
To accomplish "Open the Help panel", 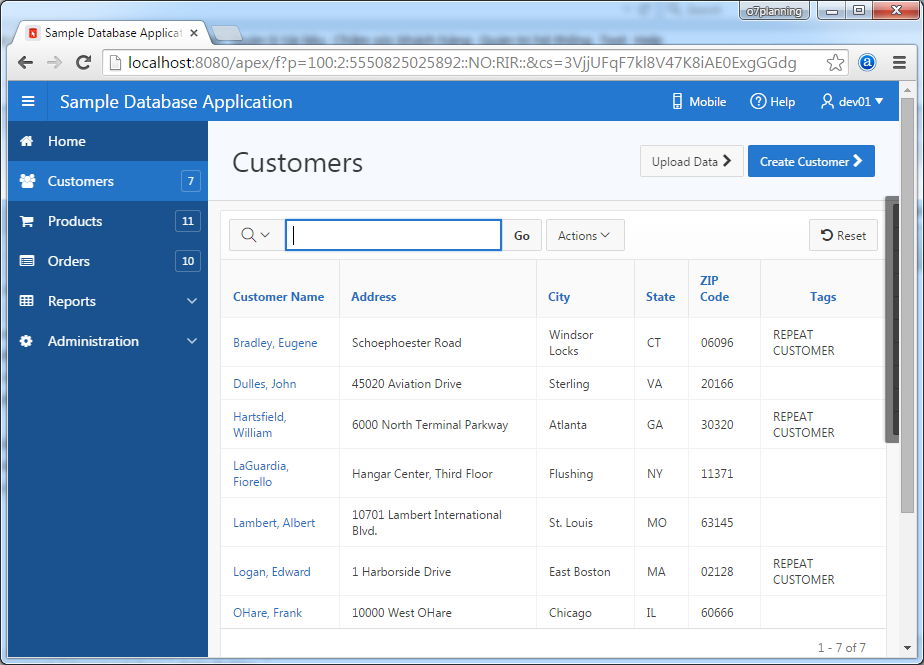I will (x=772, y=101).
